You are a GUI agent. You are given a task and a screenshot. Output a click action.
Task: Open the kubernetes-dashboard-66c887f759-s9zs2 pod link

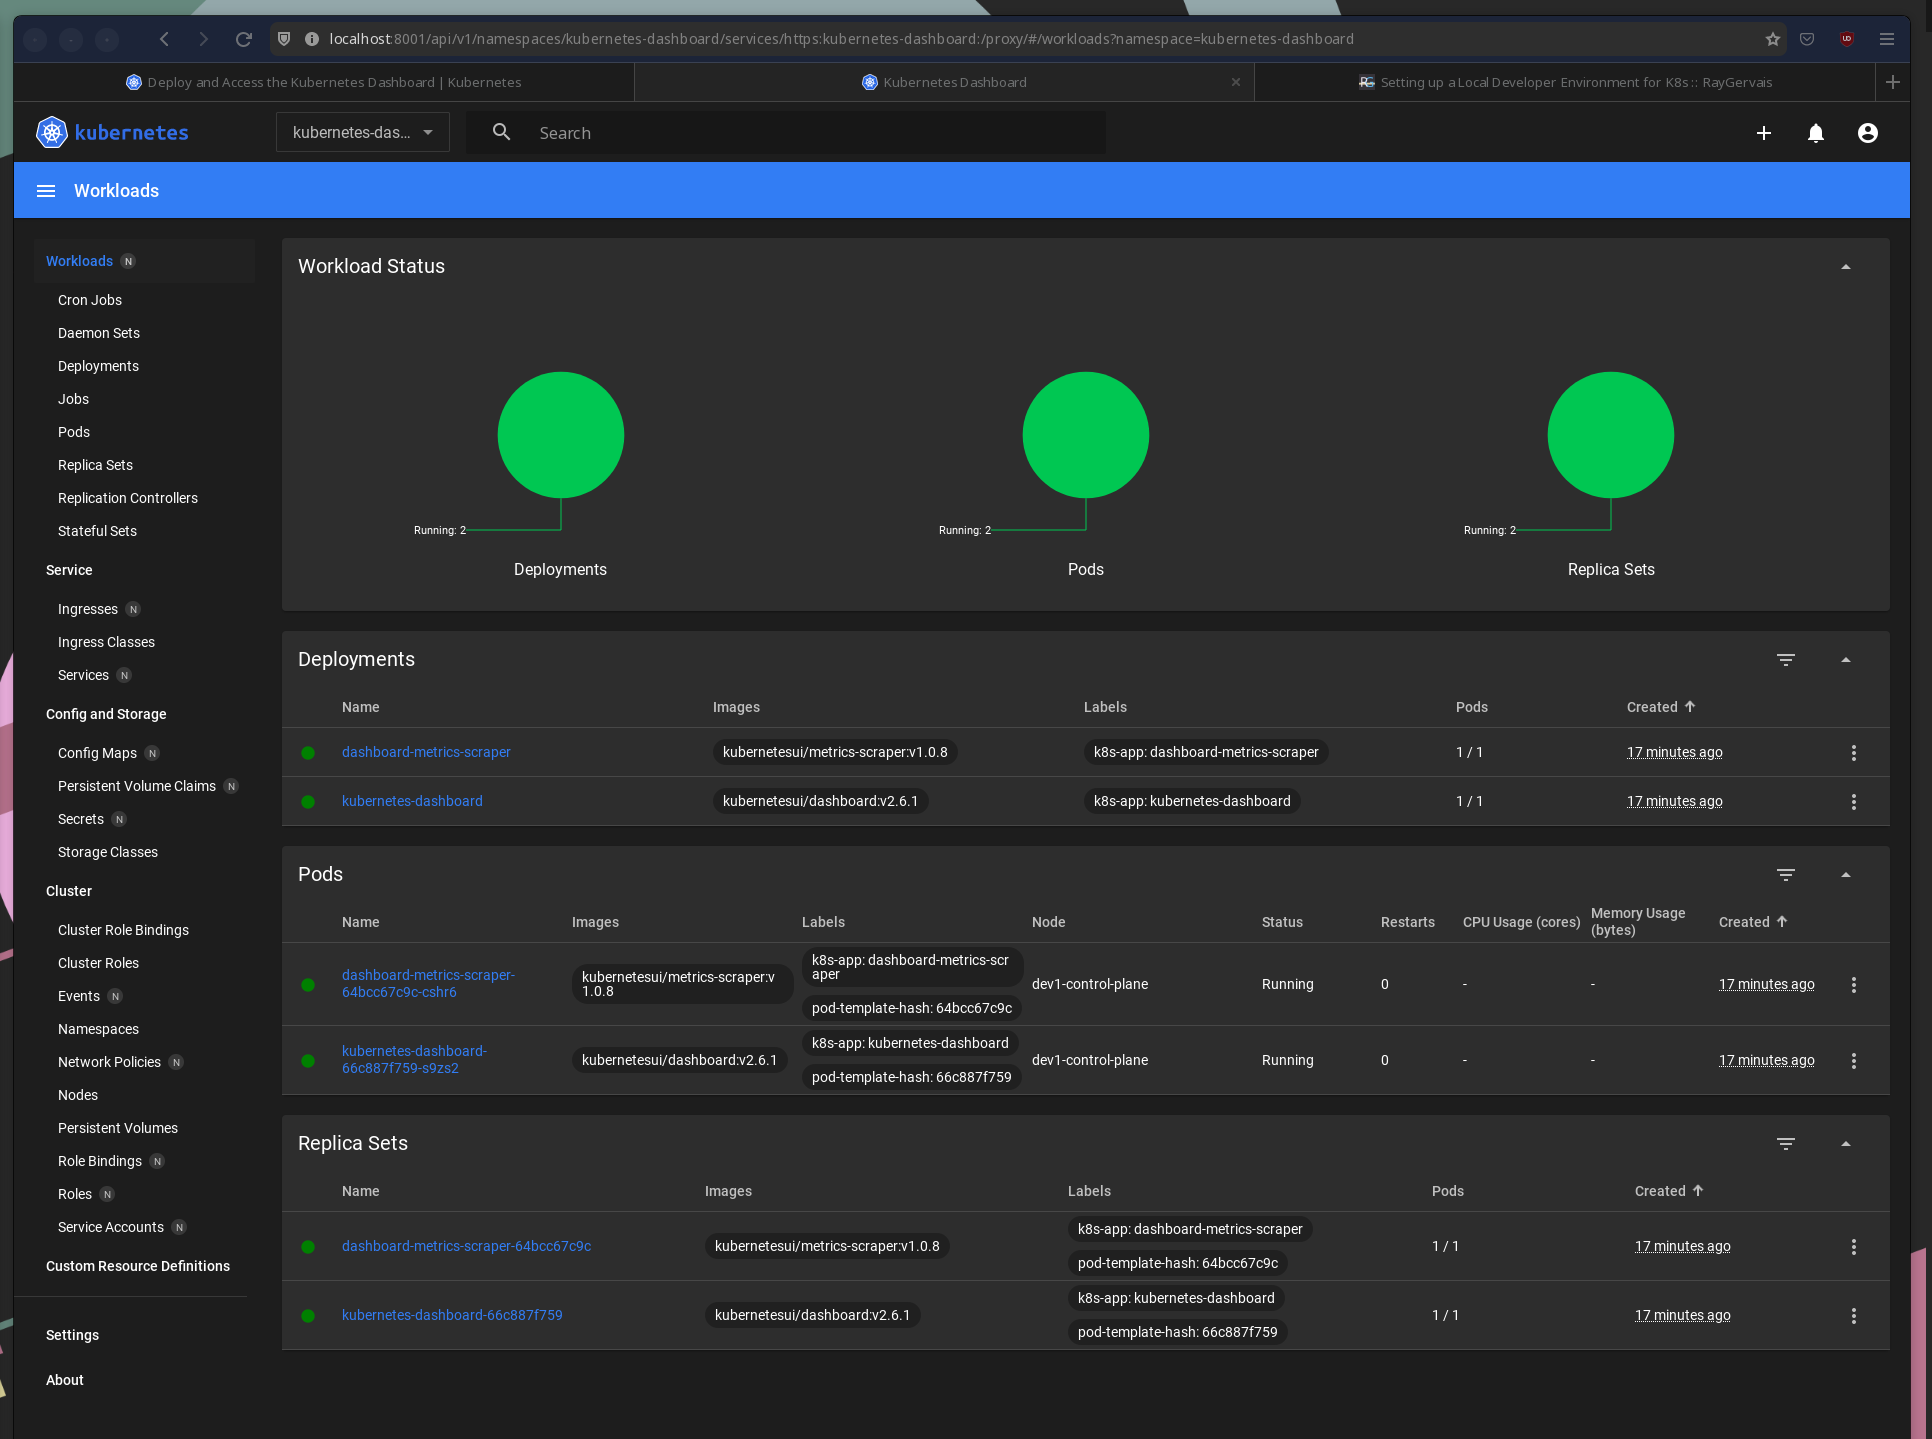coord(414,1059)
